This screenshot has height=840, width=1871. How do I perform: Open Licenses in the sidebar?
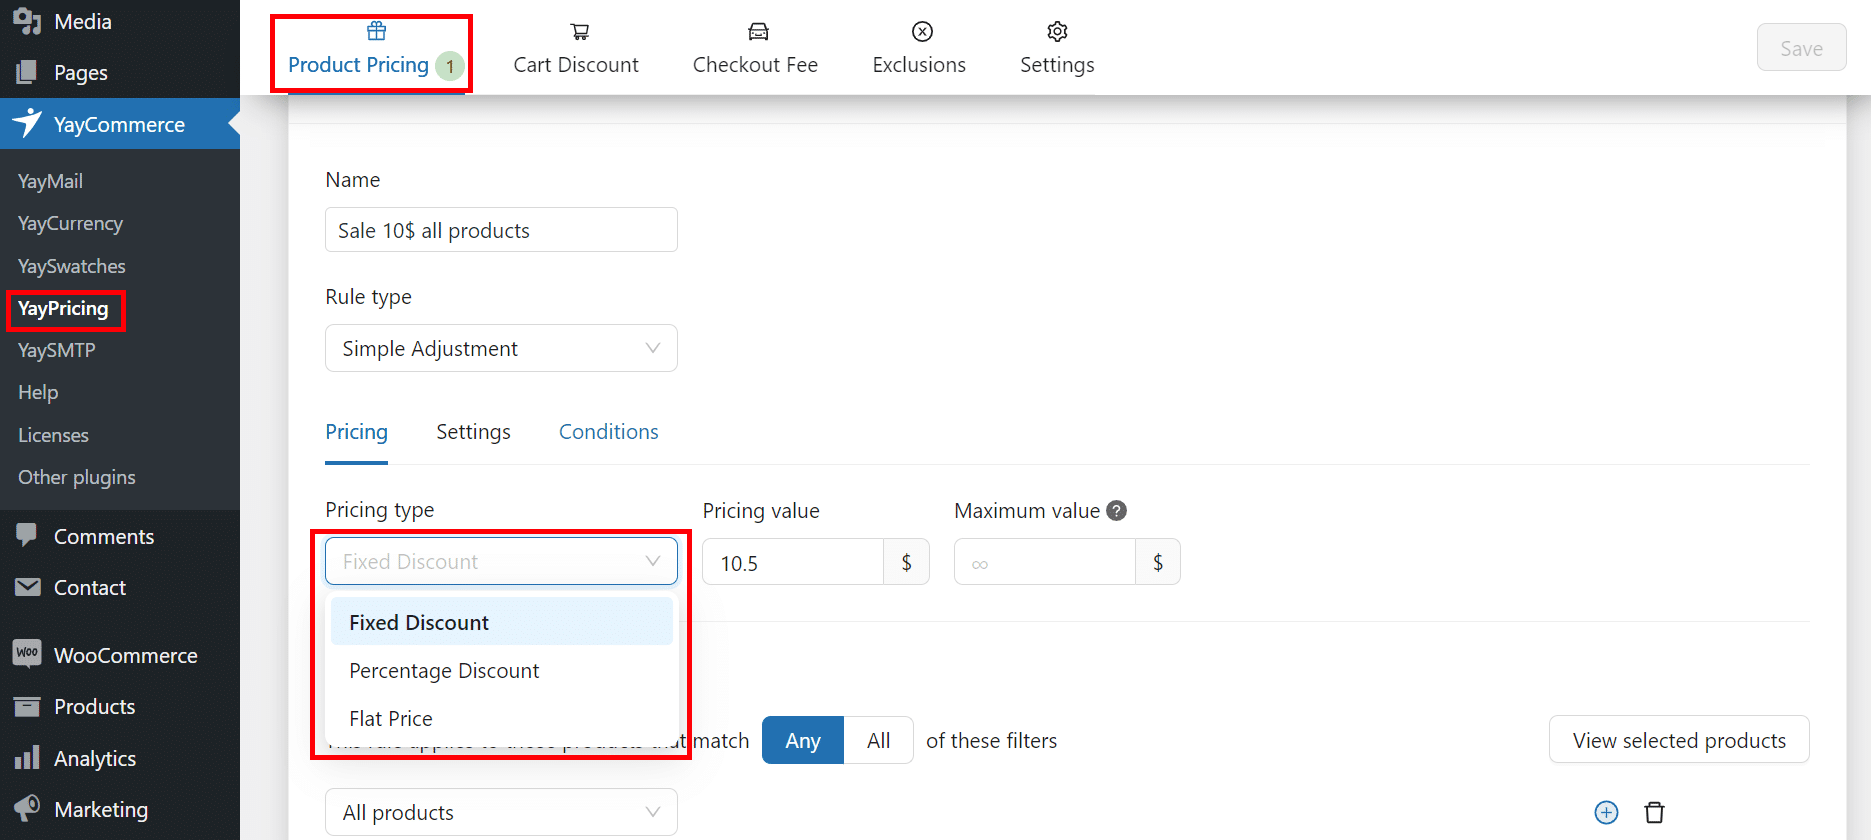point(53,435)
